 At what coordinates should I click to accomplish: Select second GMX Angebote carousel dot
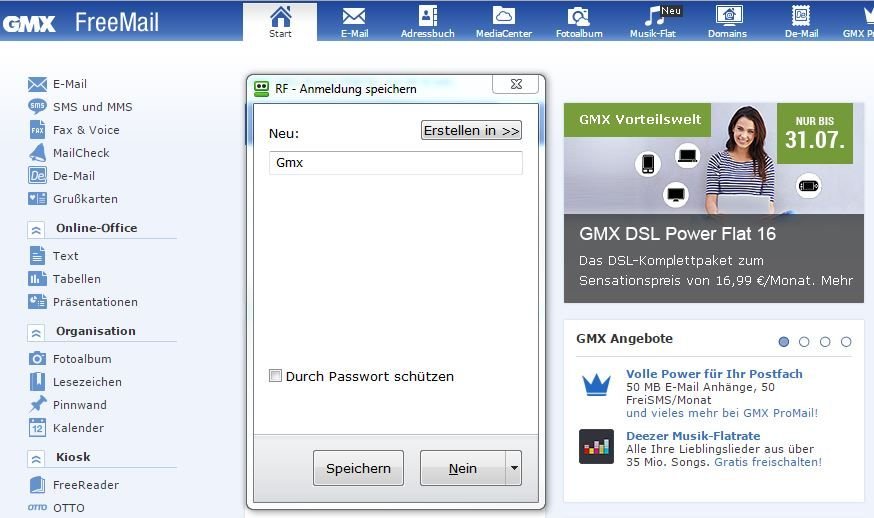[x=804, y=342]
